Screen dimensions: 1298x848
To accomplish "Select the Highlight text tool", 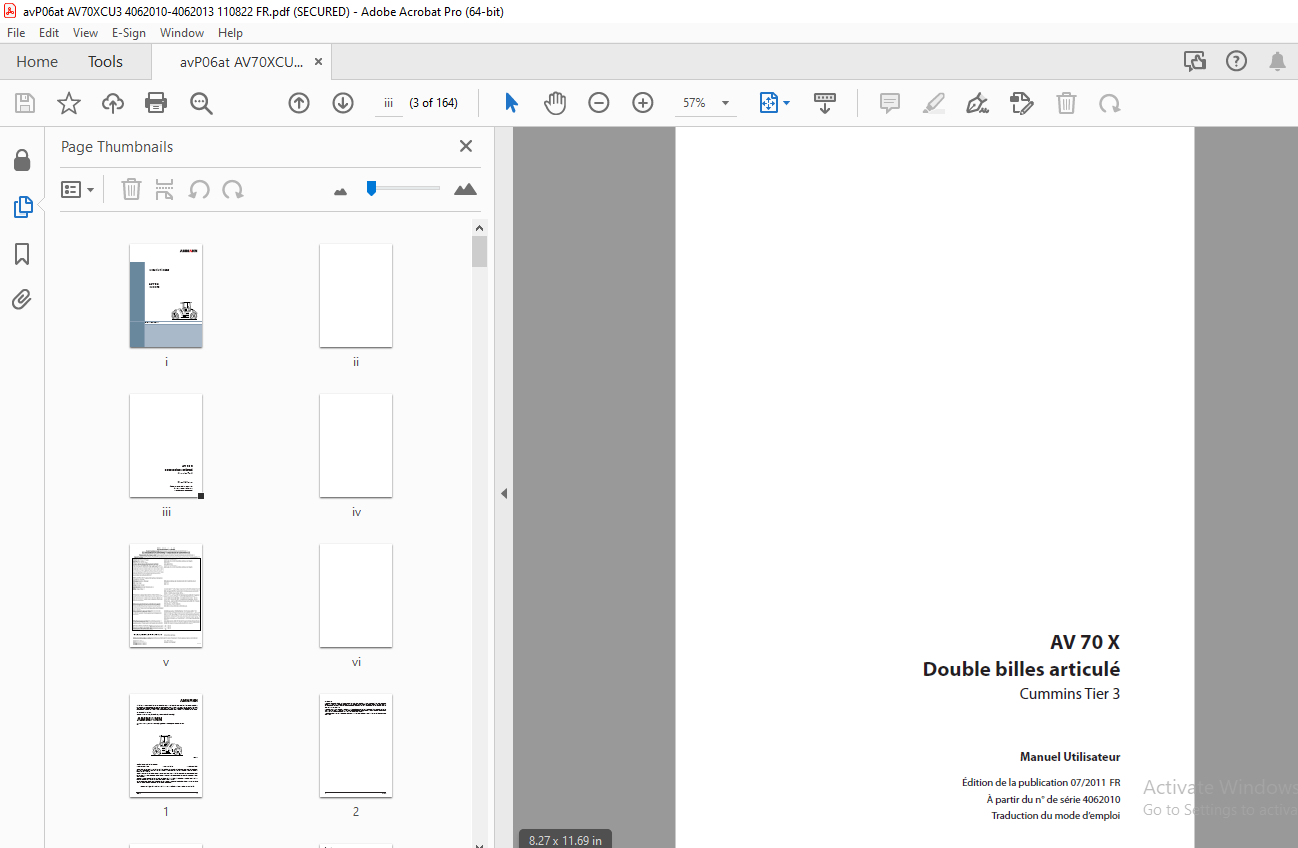I will tap(934, 103).
